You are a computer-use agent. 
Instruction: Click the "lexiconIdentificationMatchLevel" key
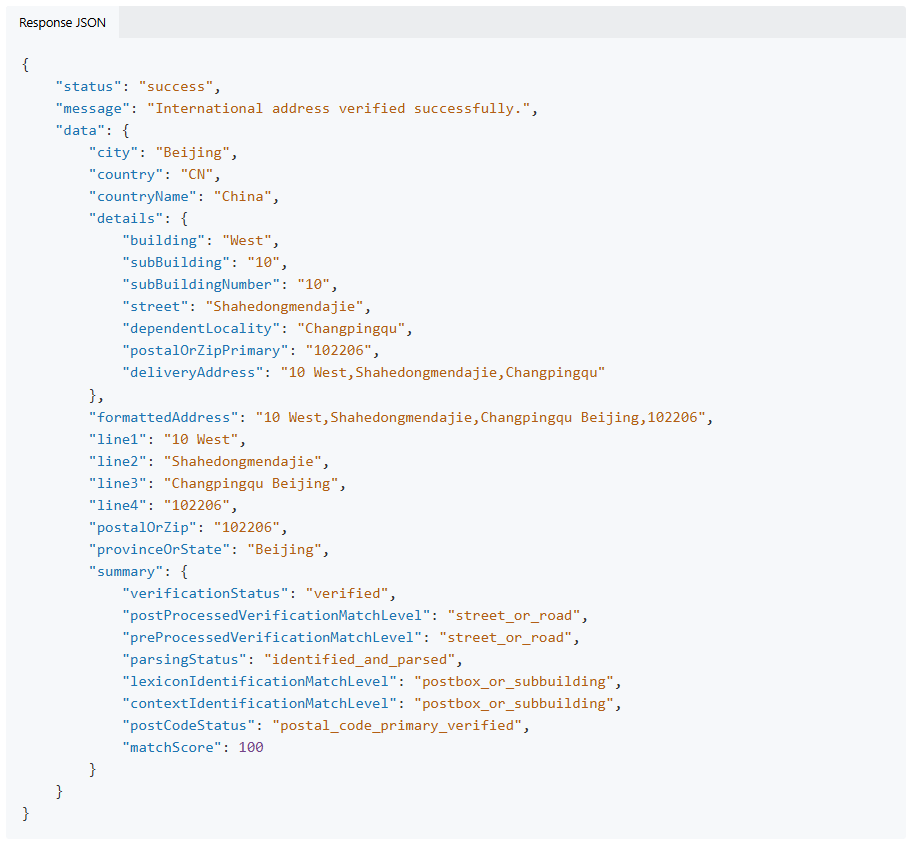tap(259, 681)
